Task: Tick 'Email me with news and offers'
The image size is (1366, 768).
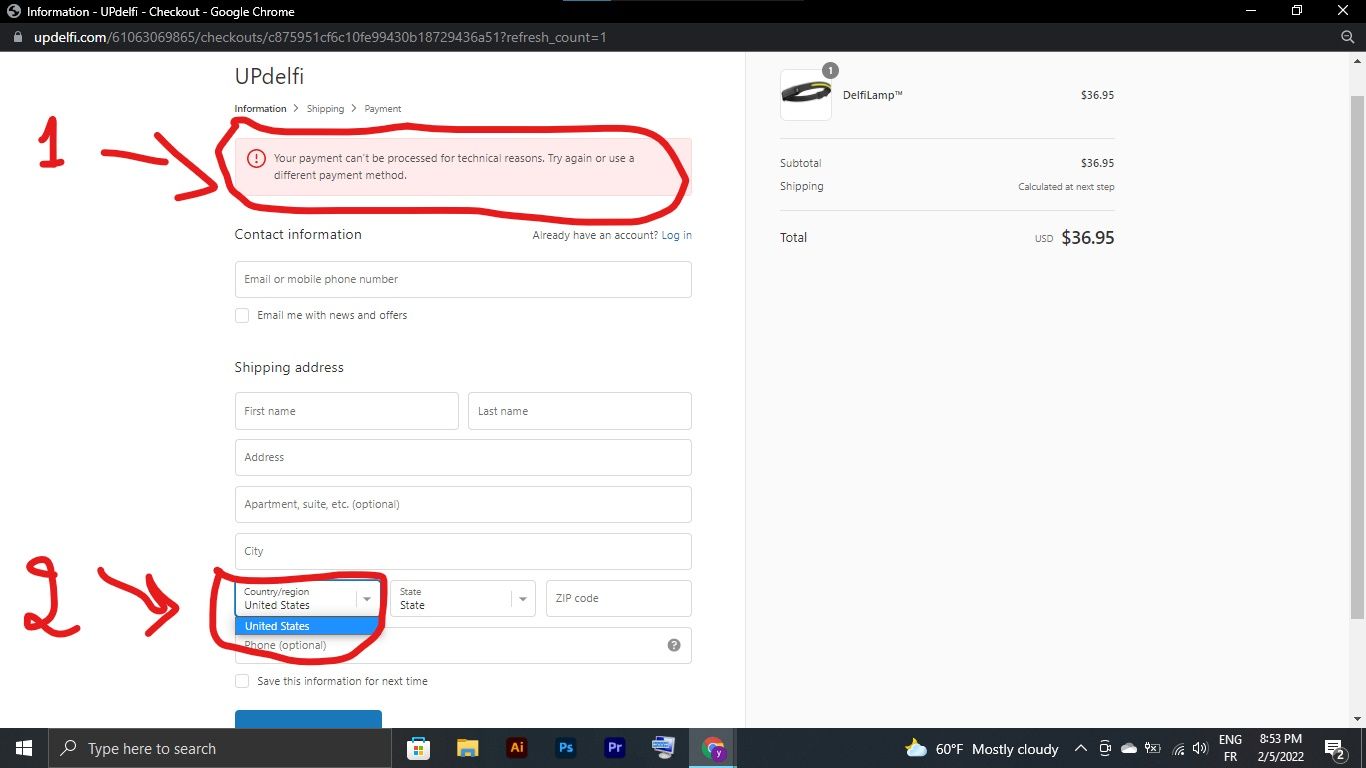Action: click(x=242, y=315)
